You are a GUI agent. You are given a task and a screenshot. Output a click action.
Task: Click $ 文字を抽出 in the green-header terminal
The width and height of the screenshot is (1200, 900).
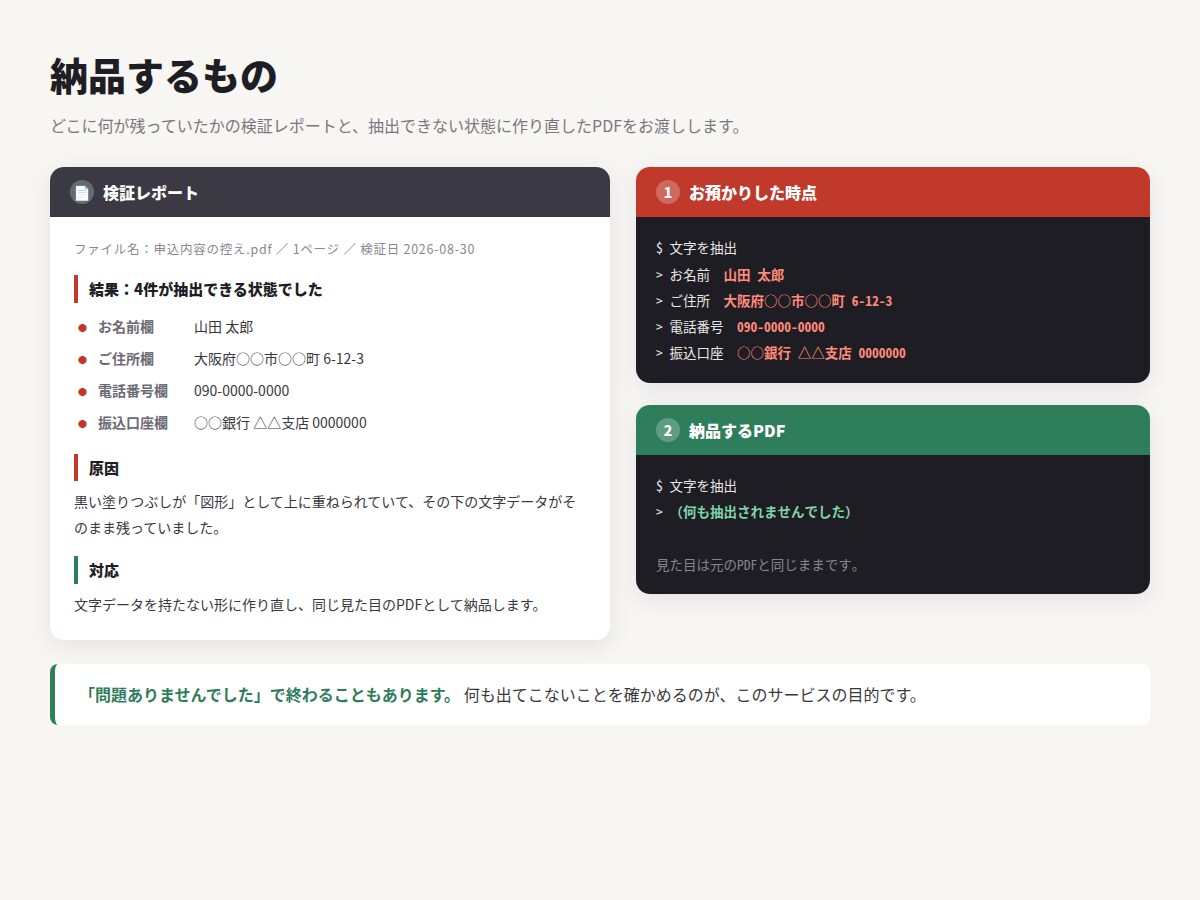tap(696, 486)
